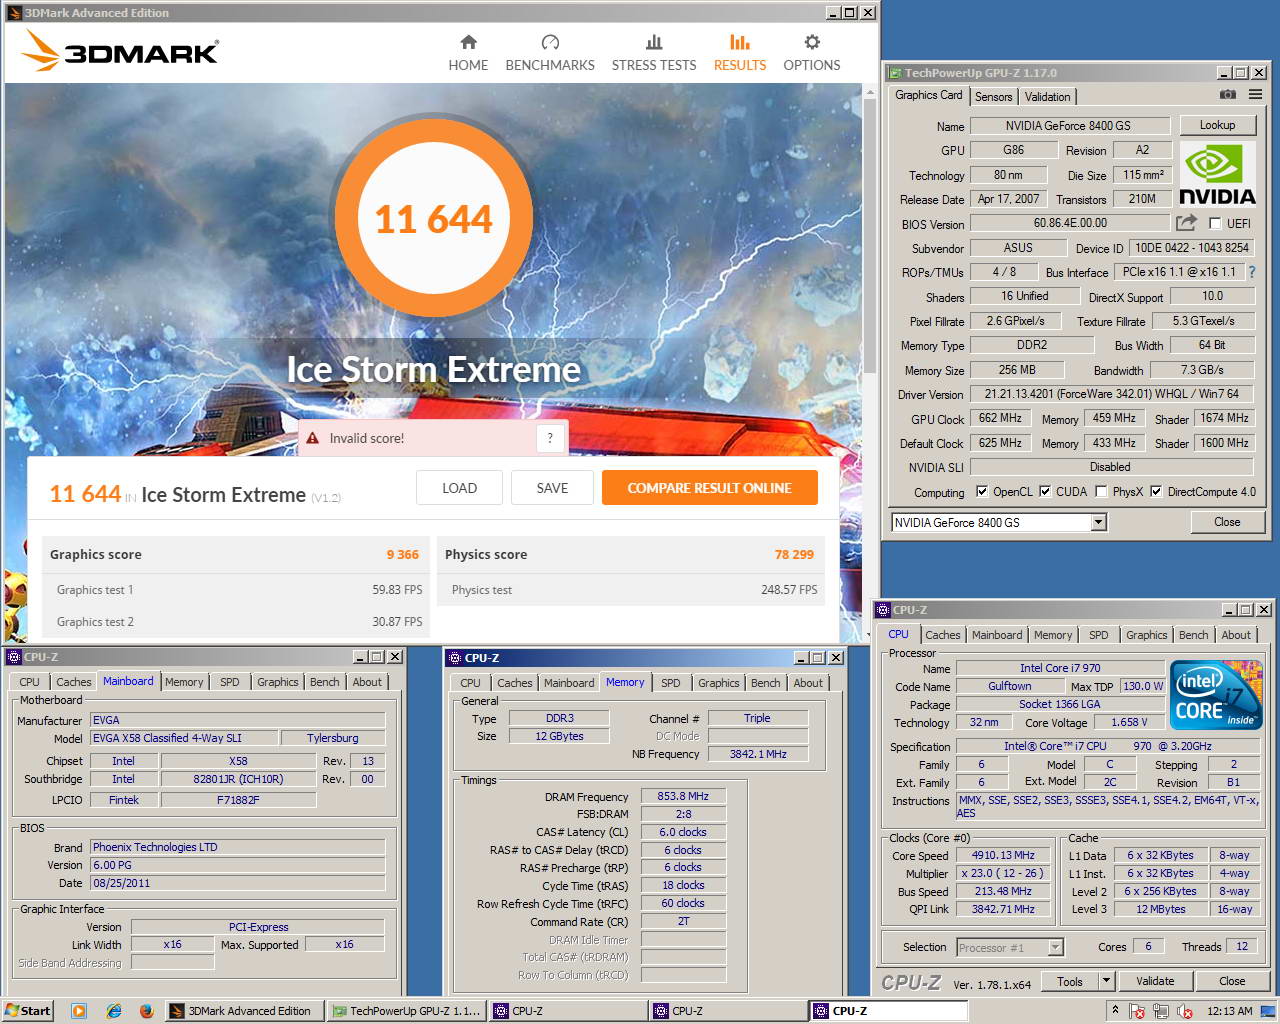Image resolution: width=1280 pixels, height=1024 pixels.
Task: Take GPU-Z screenshot with camera icon
Action: coord(1227,94)
